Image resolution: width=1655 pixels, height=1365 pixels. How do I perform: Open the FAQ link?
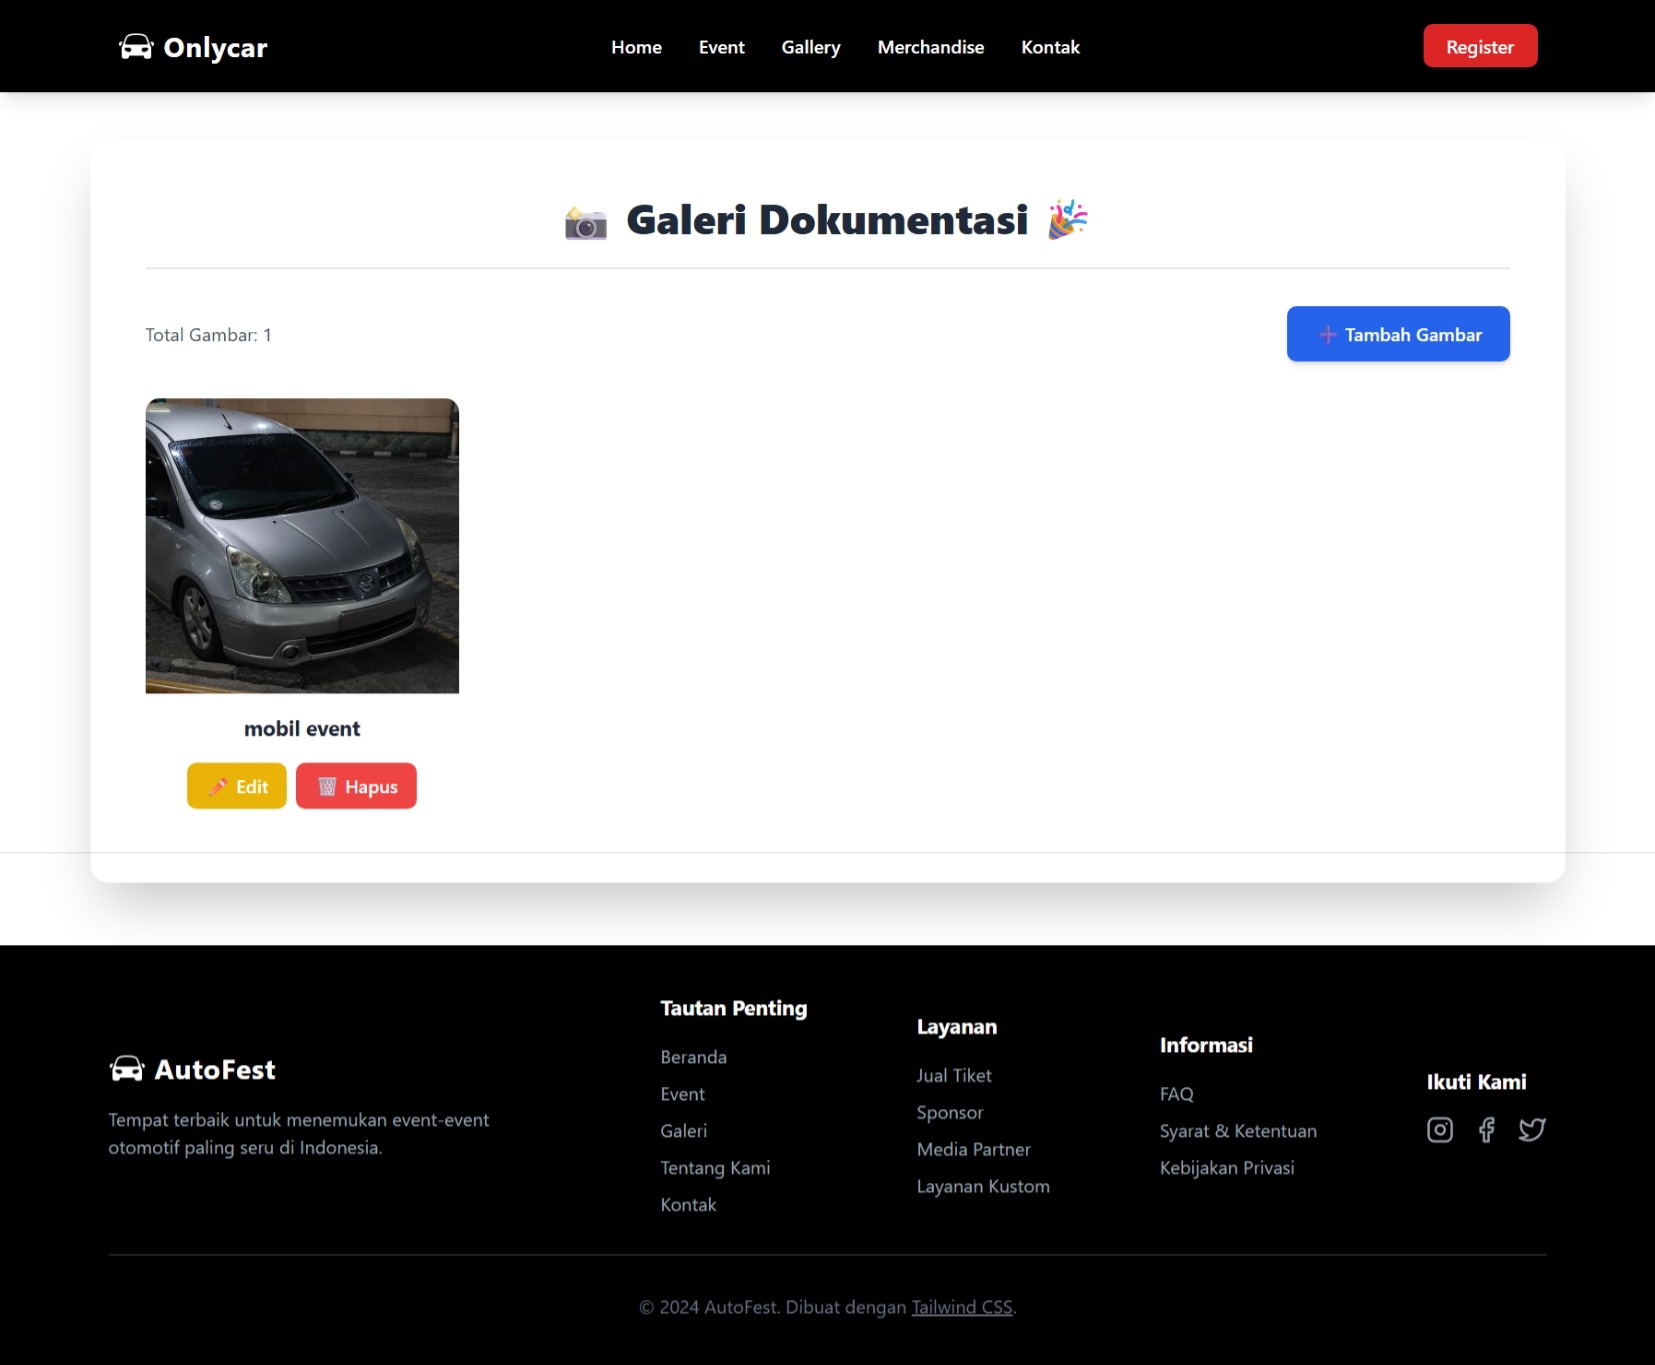pyautogui.click(x=1176, y=1094)
